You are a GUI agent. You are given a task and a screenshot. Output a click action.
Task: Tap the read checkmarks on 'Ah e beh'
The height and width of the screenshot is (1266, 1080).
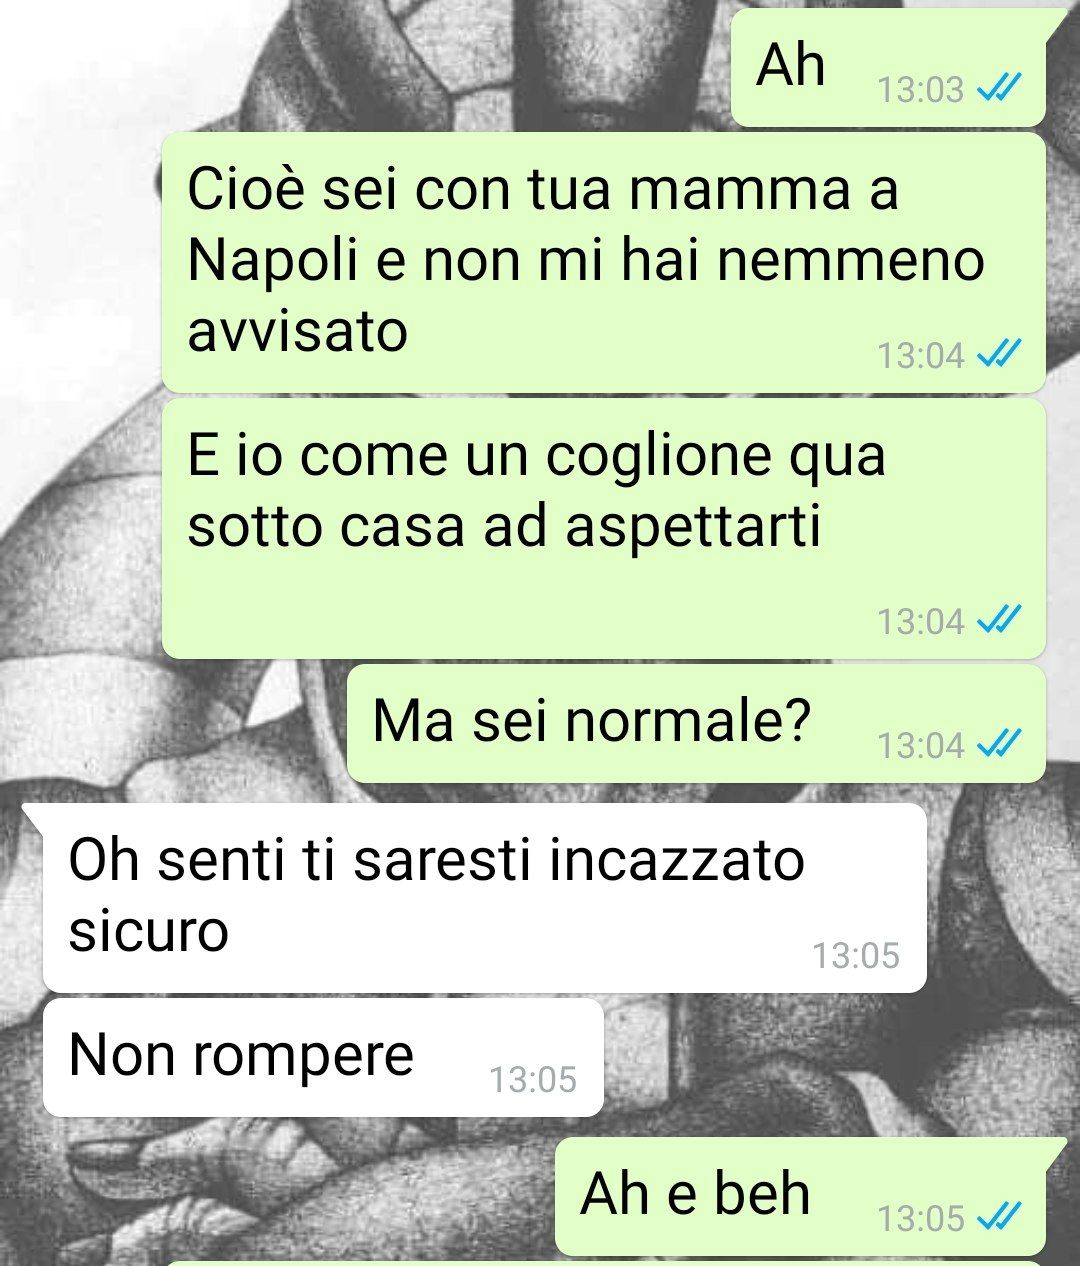(998, 1218)
